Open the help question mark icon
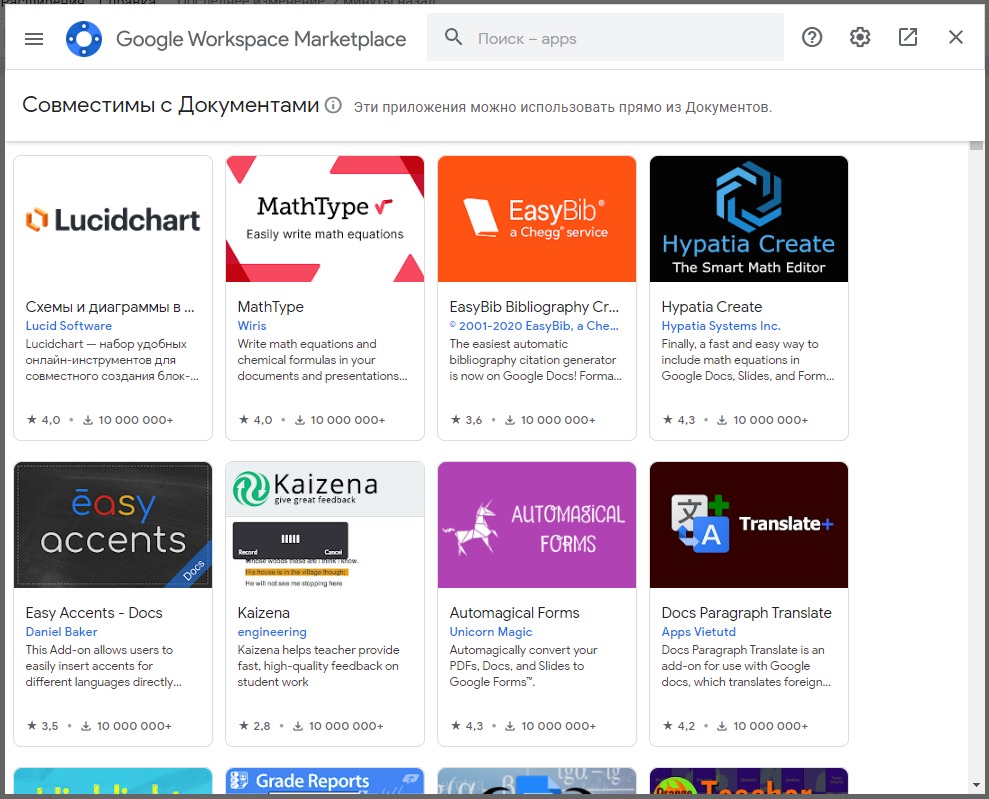This screenshot has width=989, height=799. pyautogui.click(x=812, y=38)
